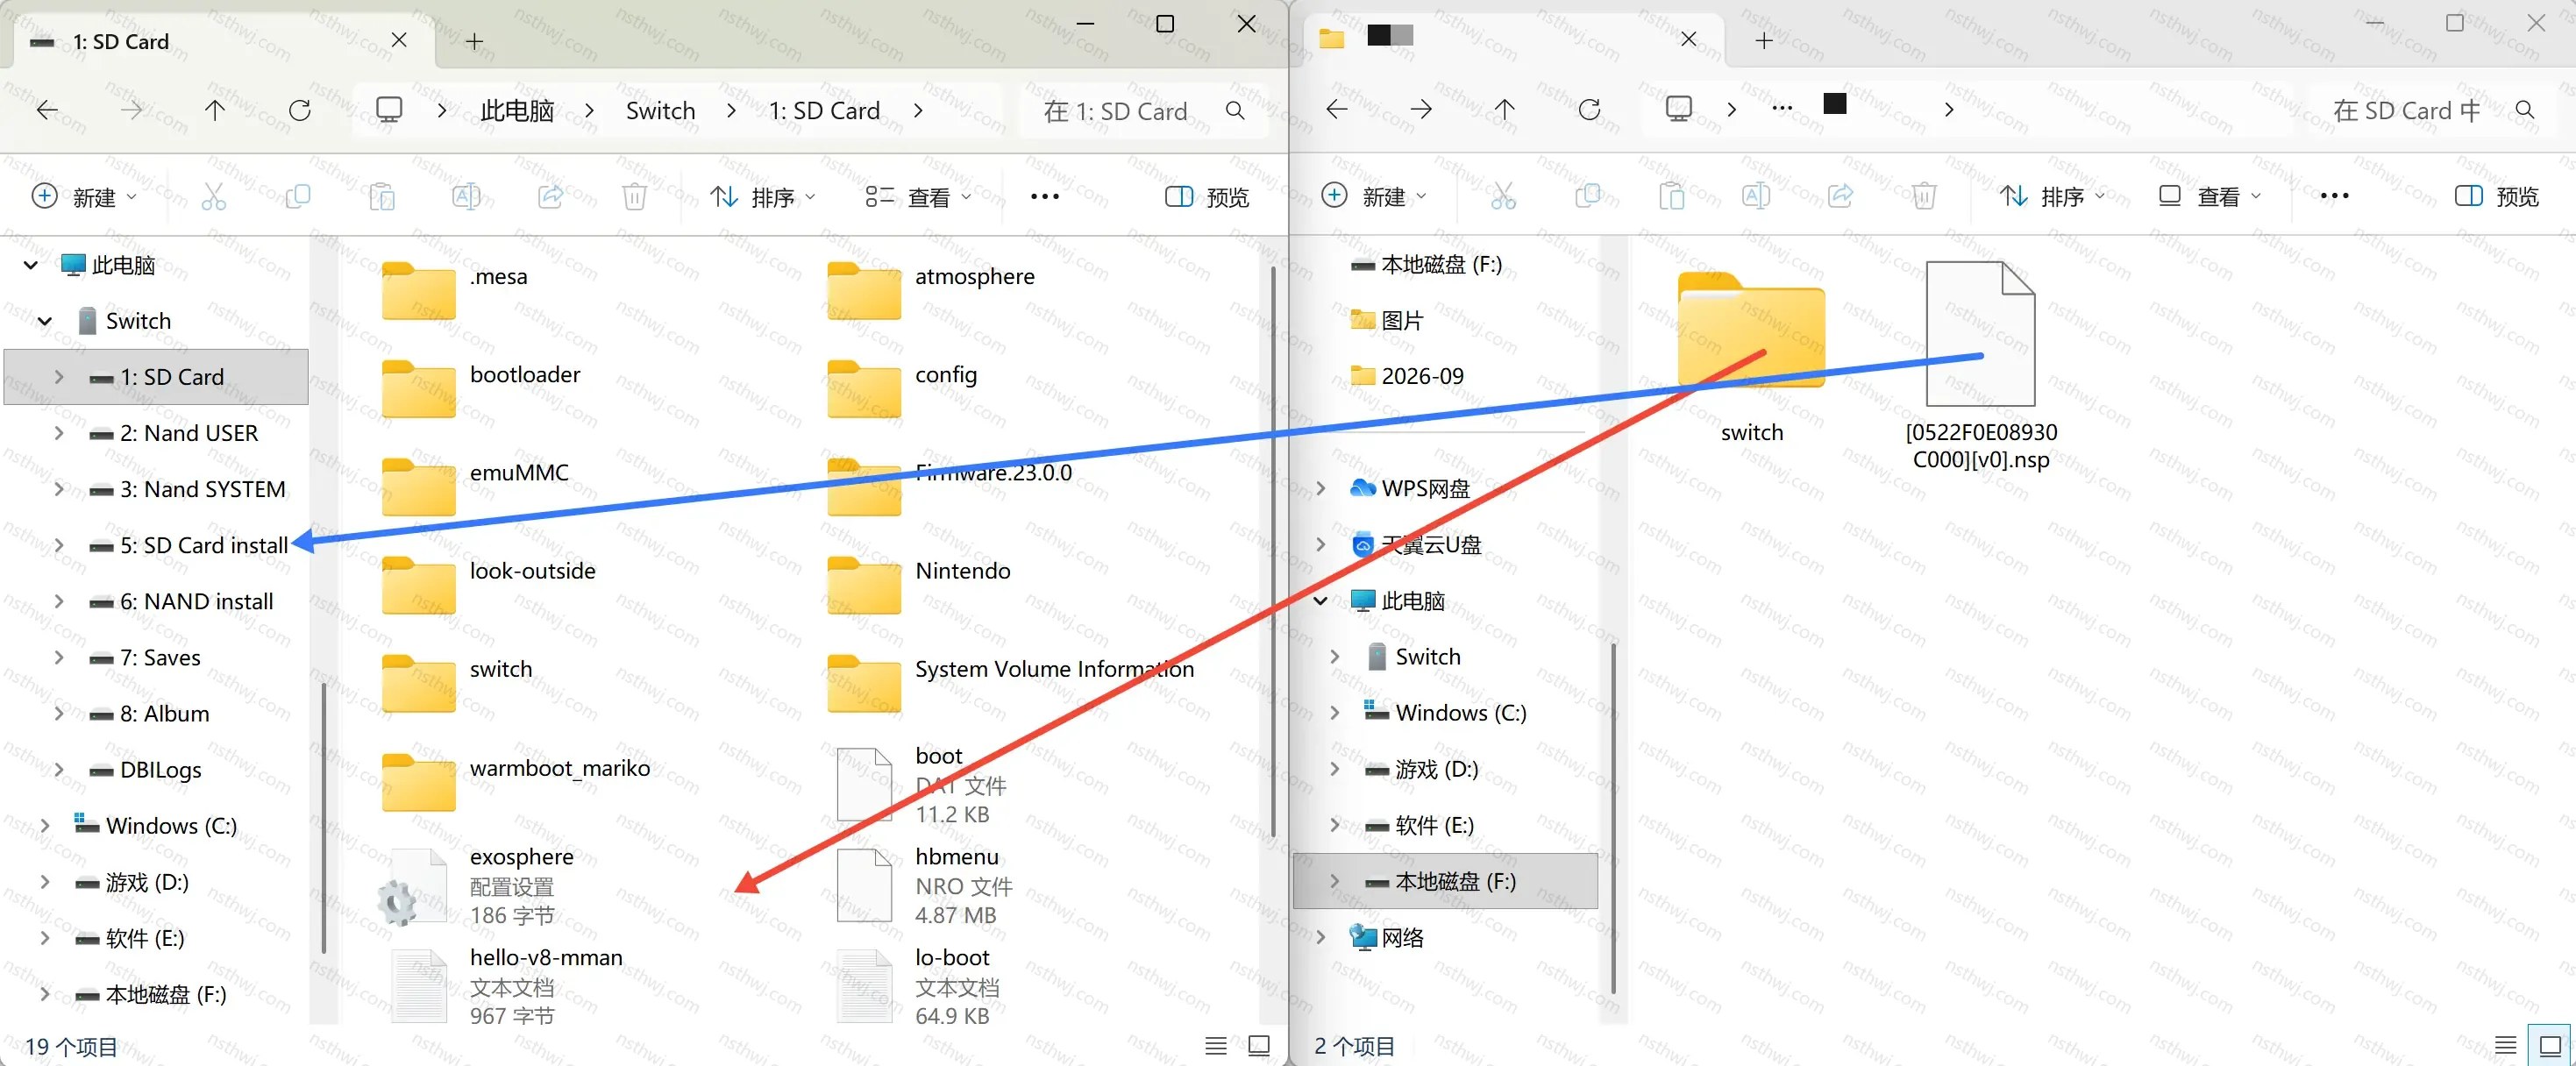This screenshot has width=2576, height=1066.
Task: Click share icon in right window toolbar
Action: 1840,196
